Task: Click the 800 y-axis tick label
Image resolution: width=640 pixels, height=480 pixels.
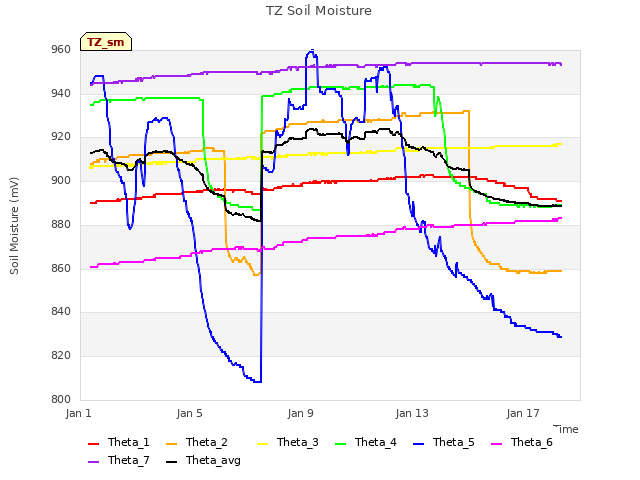Action: point(61,399)
